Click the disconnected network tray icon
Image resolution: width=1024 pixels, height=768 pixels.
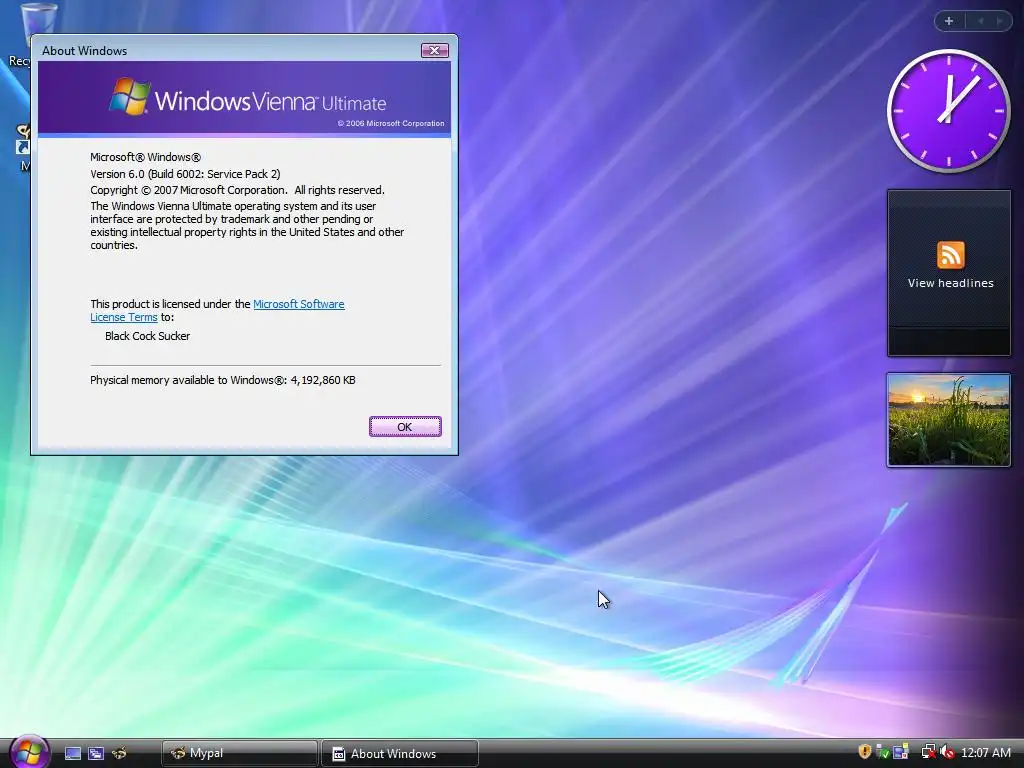click(929, 752)
